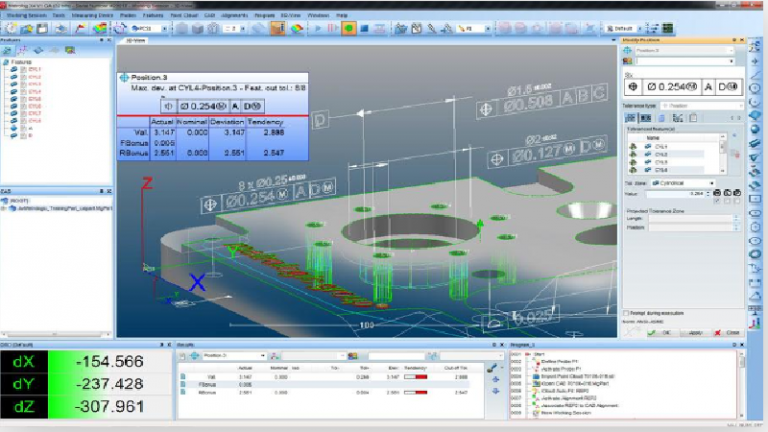This screenshot has height=432, width=768.
Task: Click the tolerance feature list scrollbar
Action: (x=722, y=153)
